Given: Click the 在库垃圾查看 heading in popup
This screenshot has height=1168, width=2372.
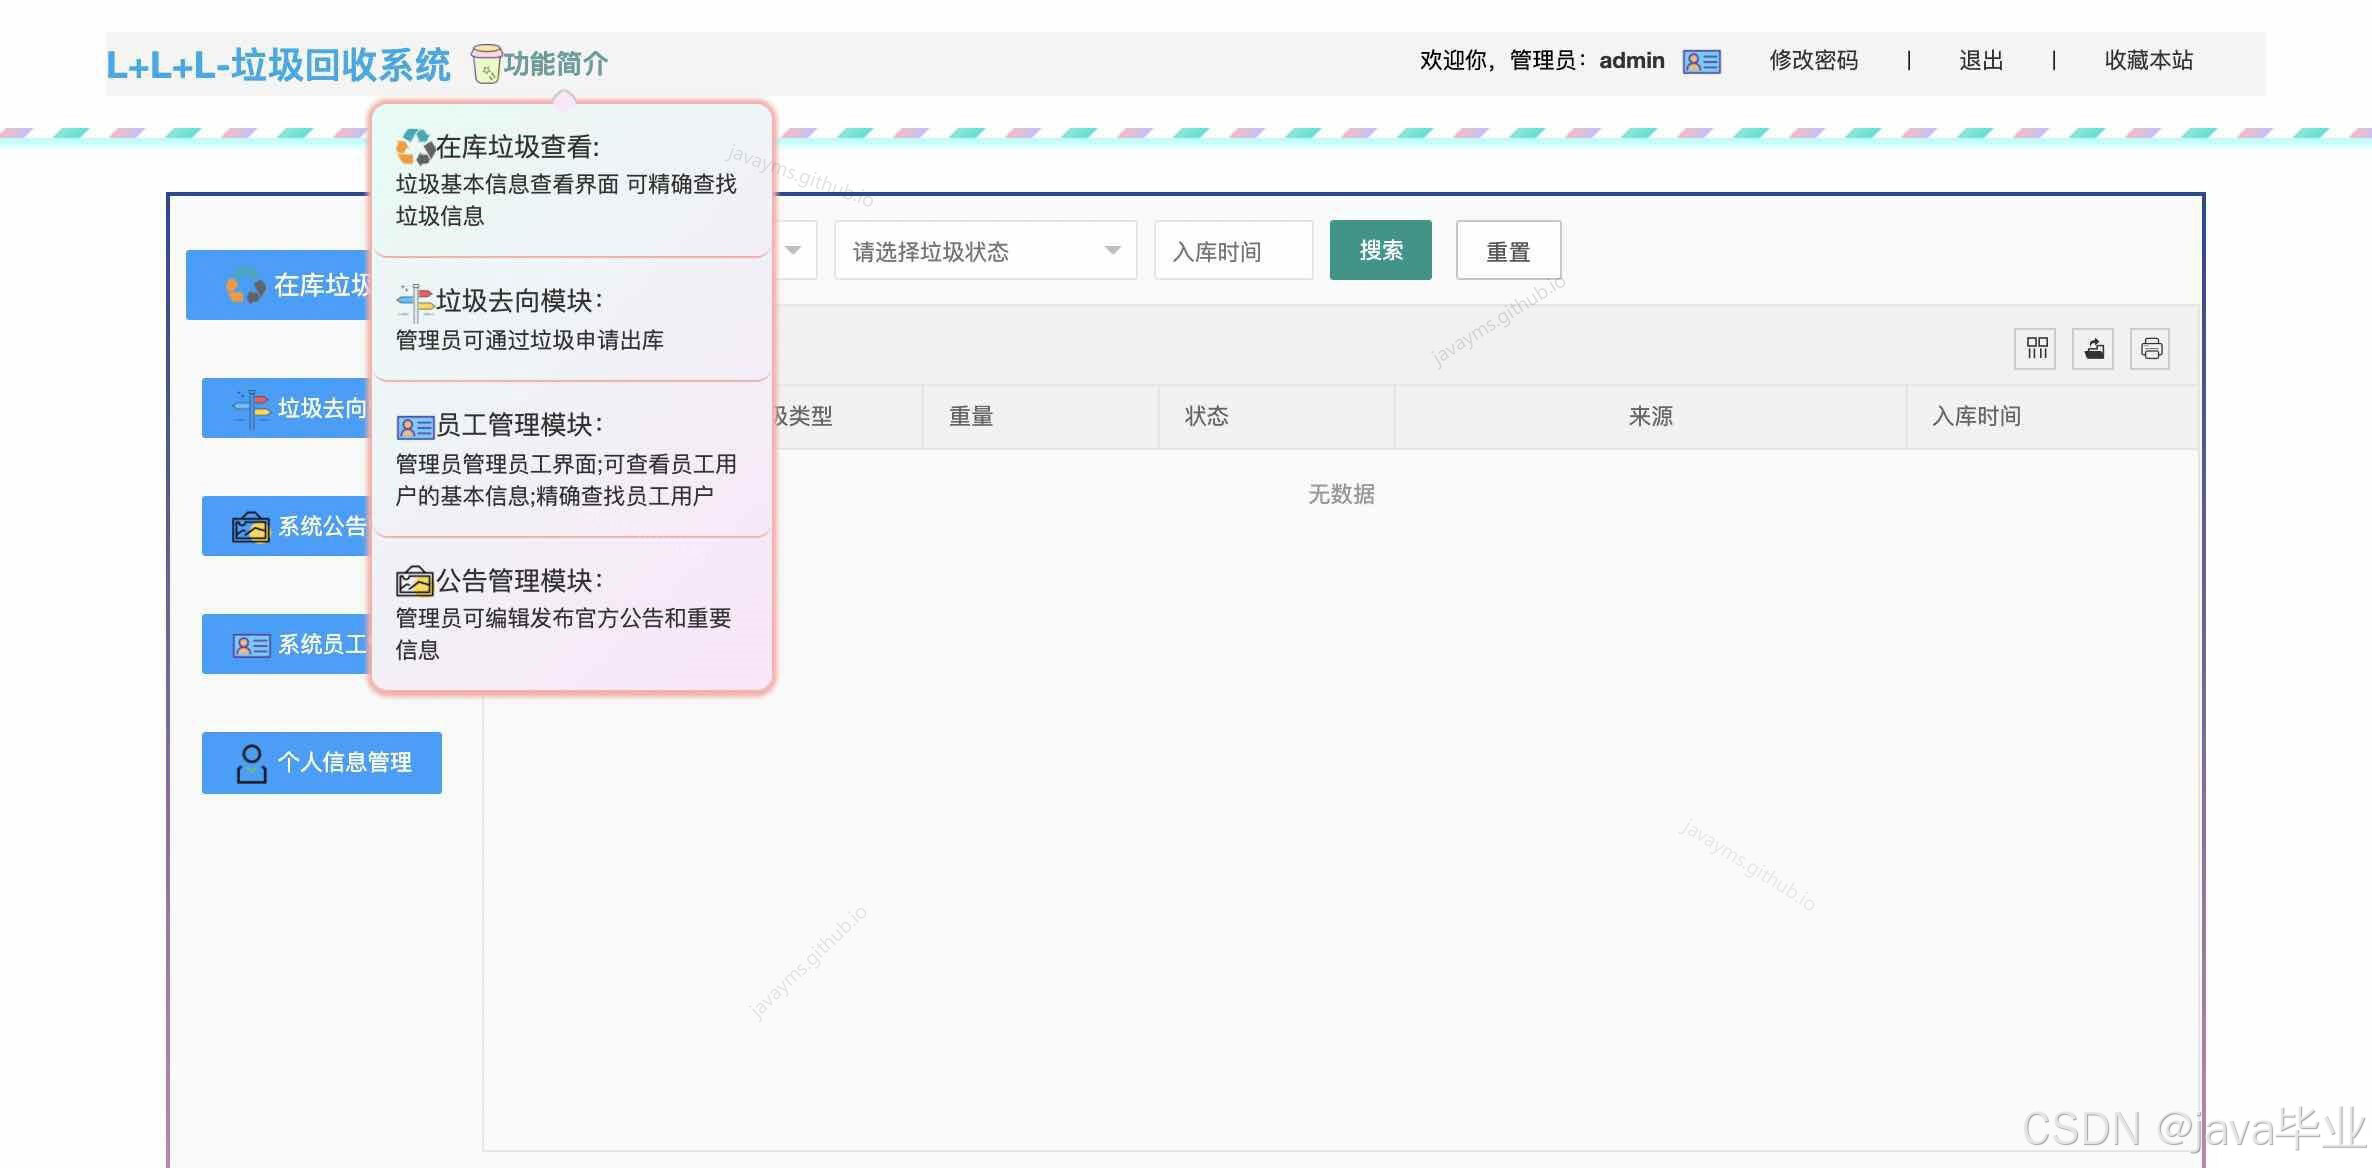Looking at the screenshot, I should click(518, 147).
